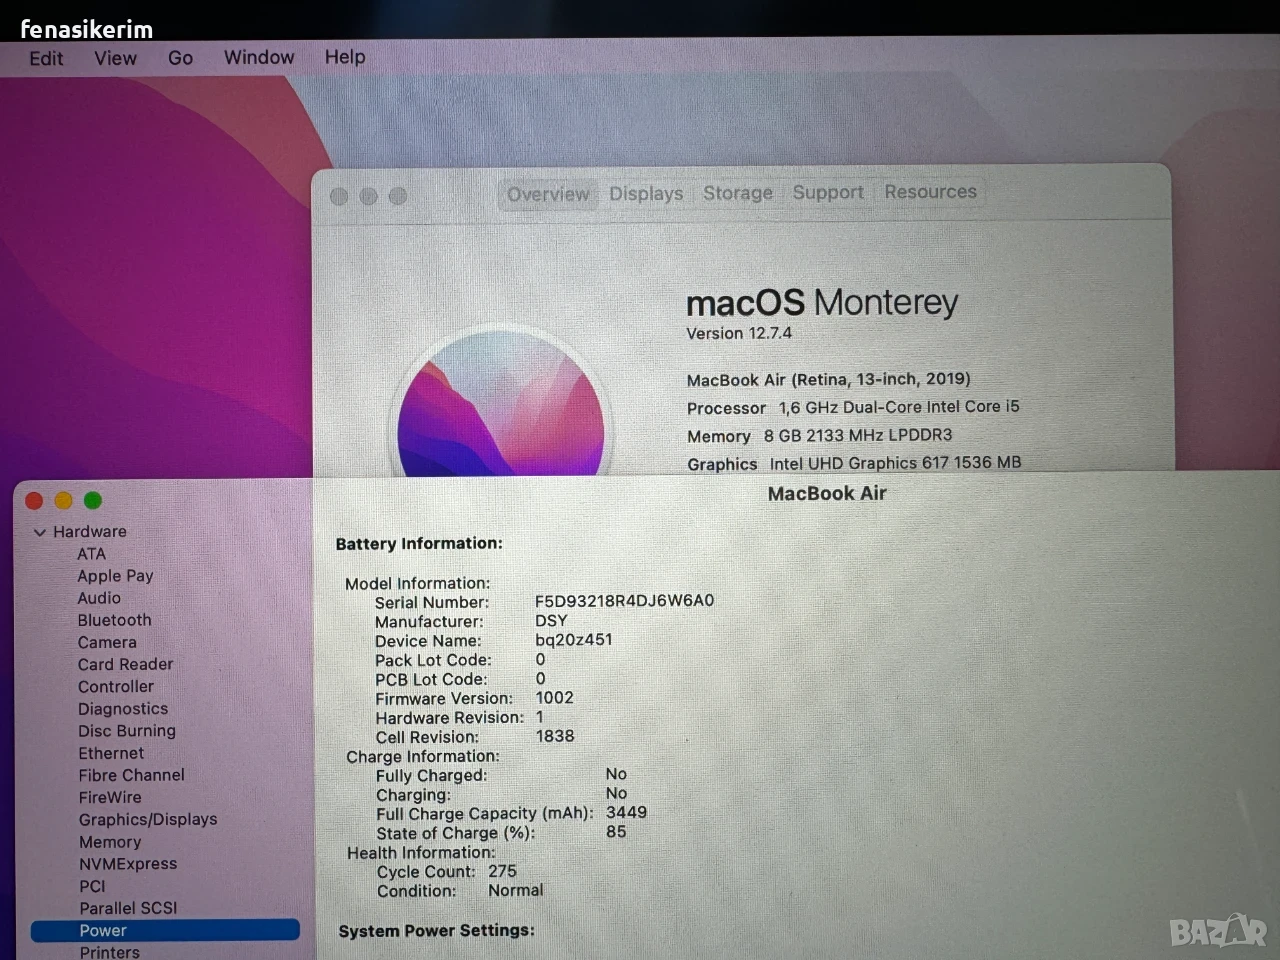Select Diagnostics in the sidebar
The width and height of the screenshot is (1280, 960).
123,709
